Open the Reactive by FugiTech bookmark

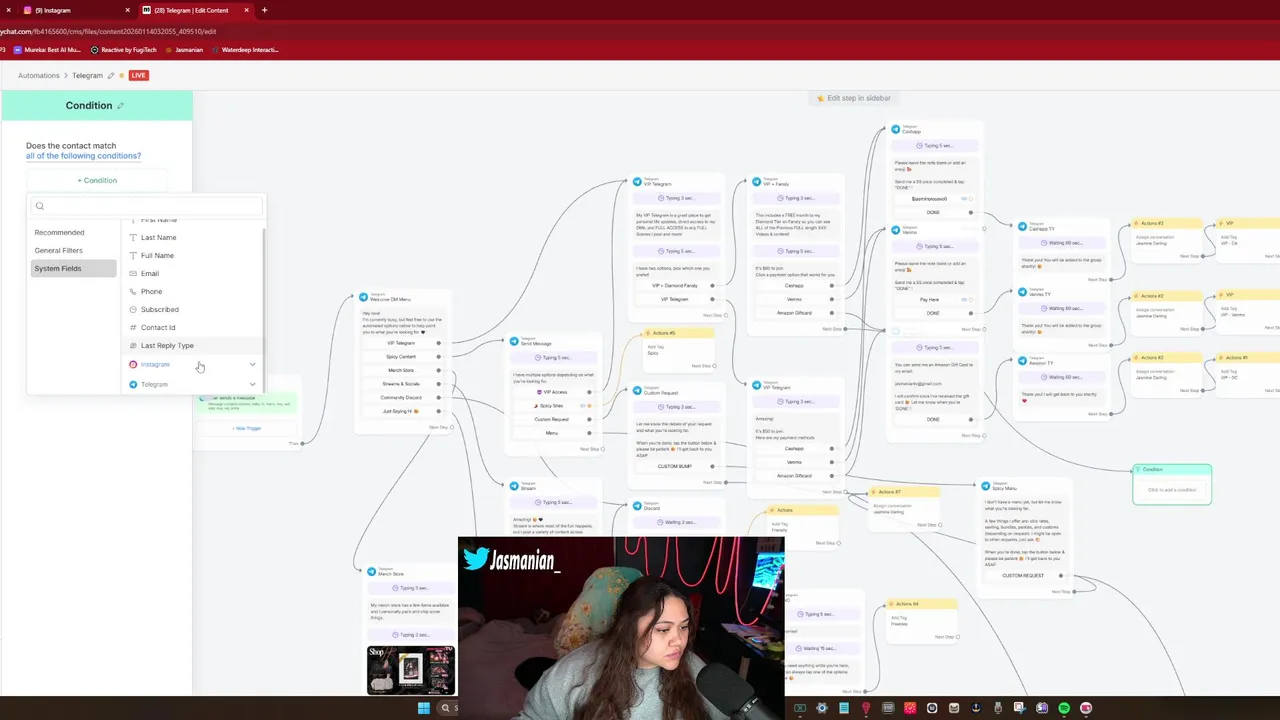[x=124, y=49]
